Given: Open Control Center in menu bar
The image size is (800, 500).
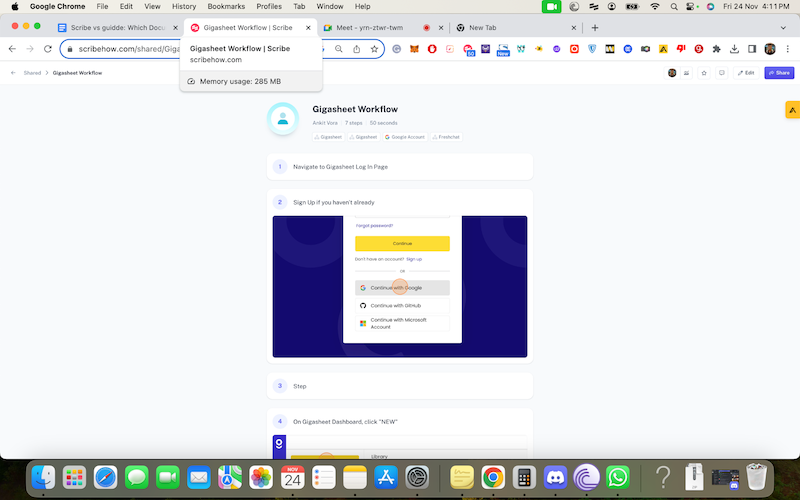Looking at the screenshot, I should (691, 7).
